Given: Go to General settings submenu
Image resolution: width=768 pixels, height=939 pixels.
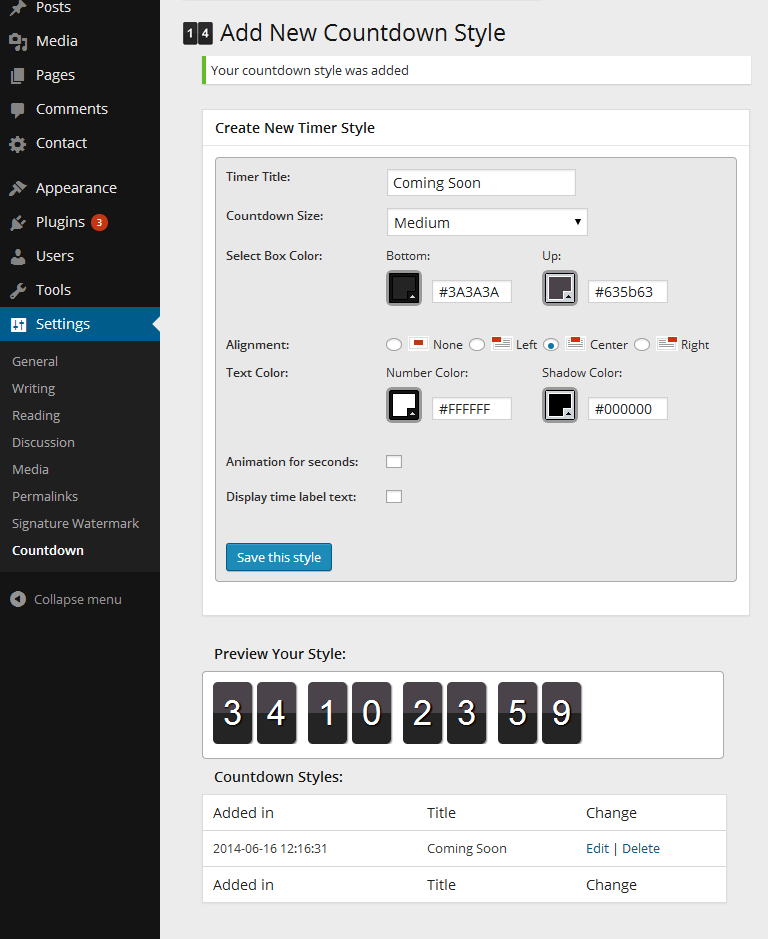Looking at the screenshot, I should pos(35,362).
